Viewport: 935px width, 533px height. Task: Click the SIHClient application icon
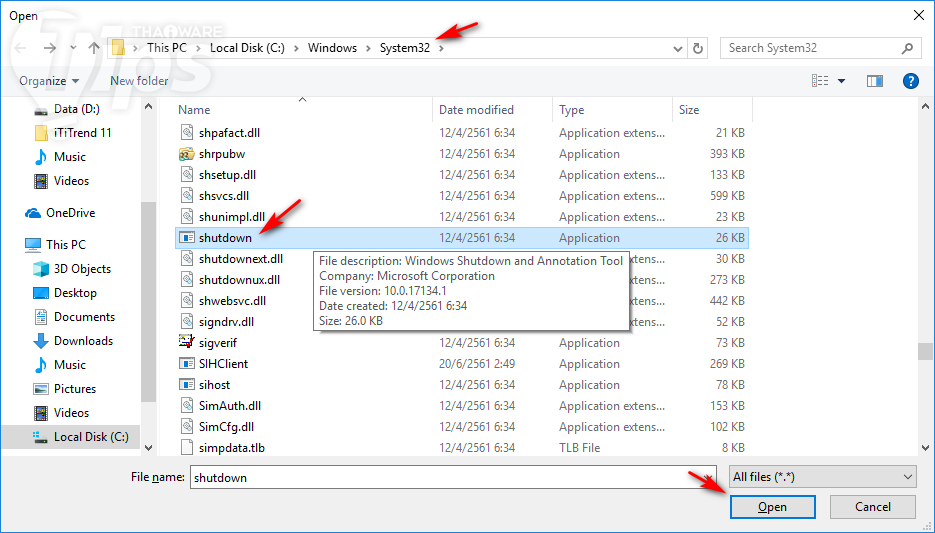pos(187,364)
